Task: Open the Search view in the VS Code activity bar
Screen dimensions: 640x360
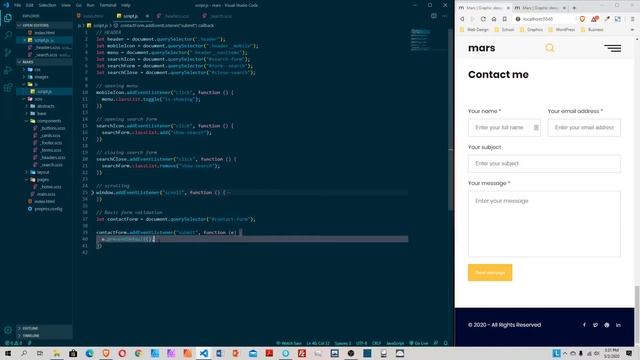Action: [8, 35]
